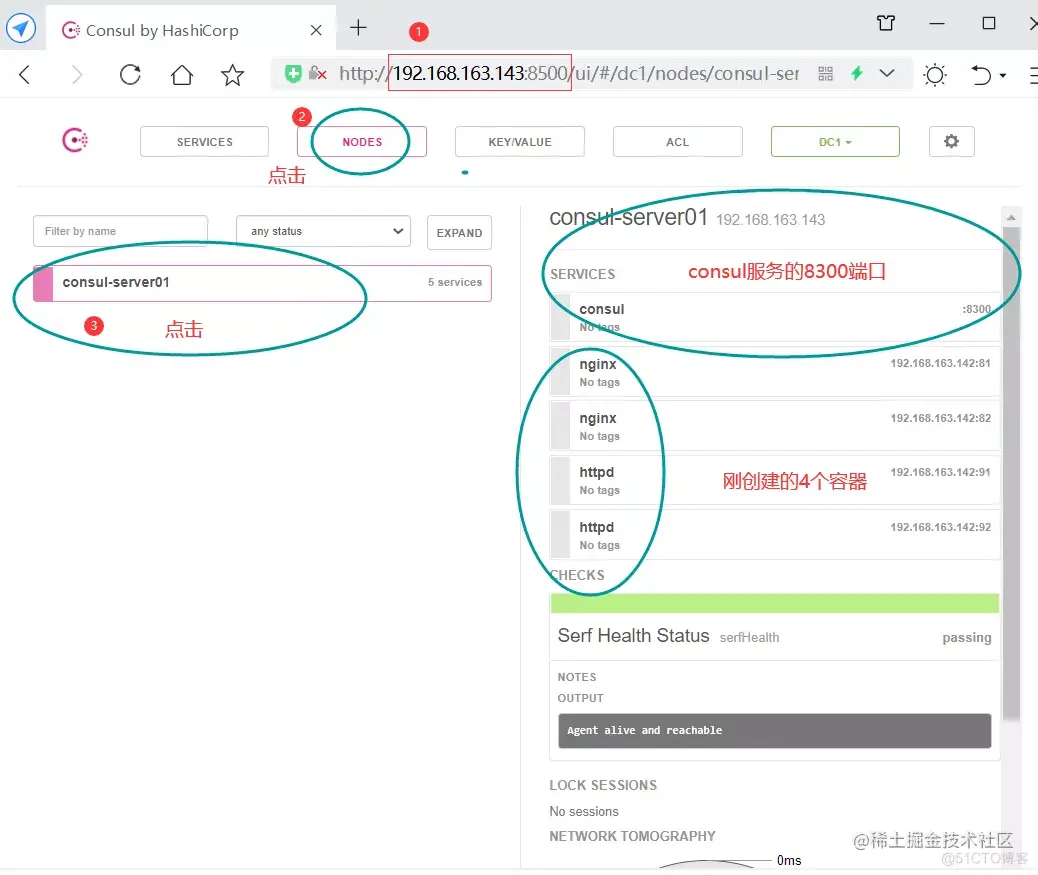Screen dimensions: 1038x875
Task: Click the 192.168.163.143 node address text
Action: coord(771,220)
